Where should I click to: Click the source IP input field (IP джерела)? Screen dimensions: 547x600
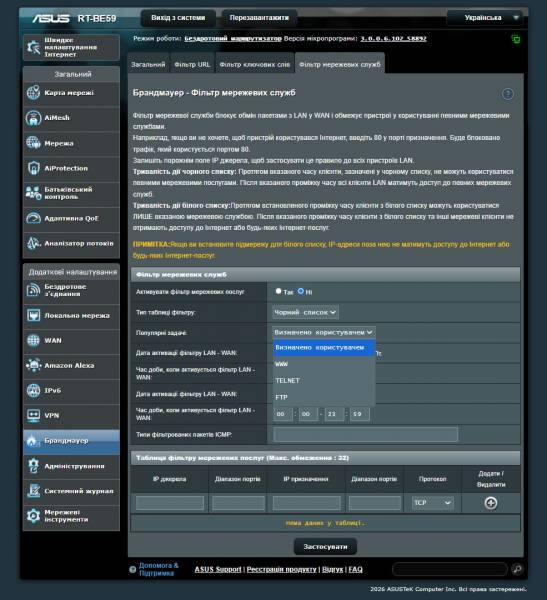click(x=170, y=503)
